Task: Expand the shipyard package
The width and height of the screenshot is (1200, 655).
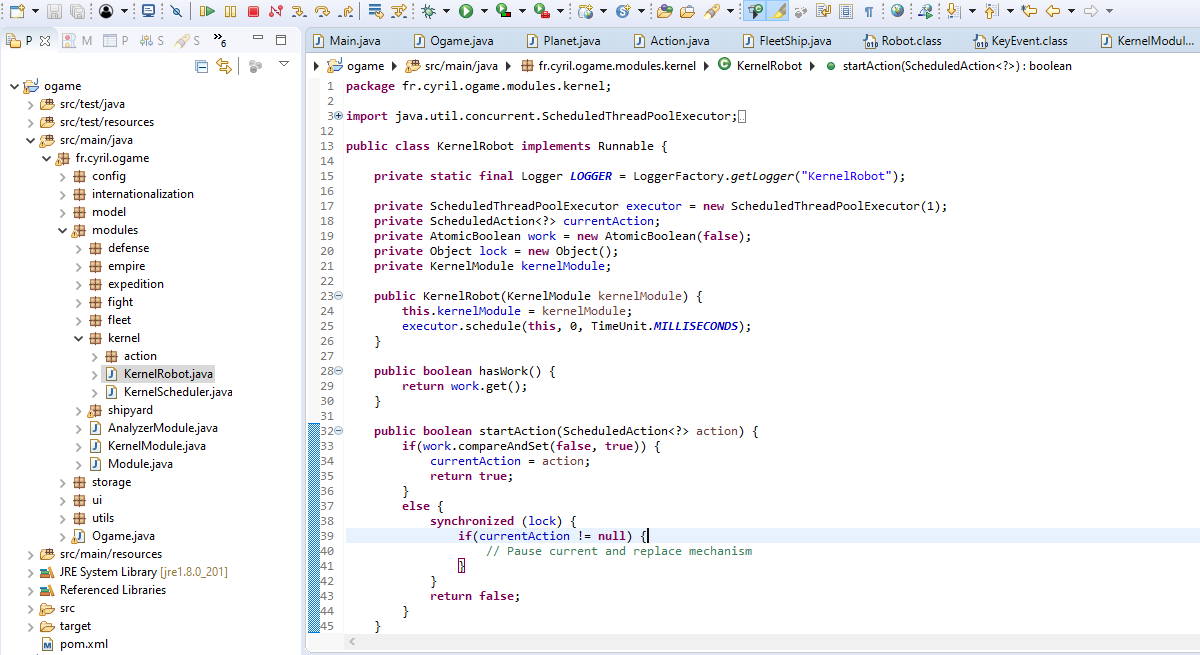Action: coord(79,410)
